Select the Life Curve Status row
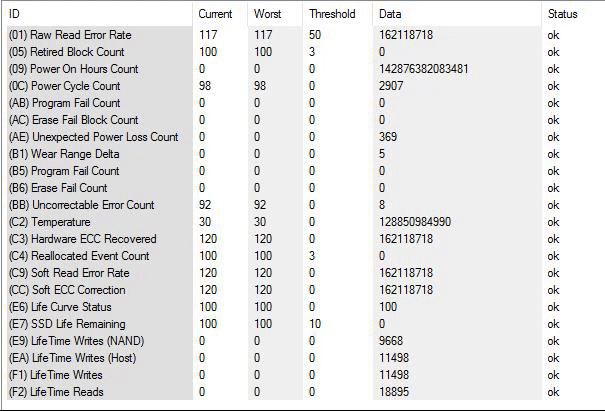605x411 pixels. [305, 307]
